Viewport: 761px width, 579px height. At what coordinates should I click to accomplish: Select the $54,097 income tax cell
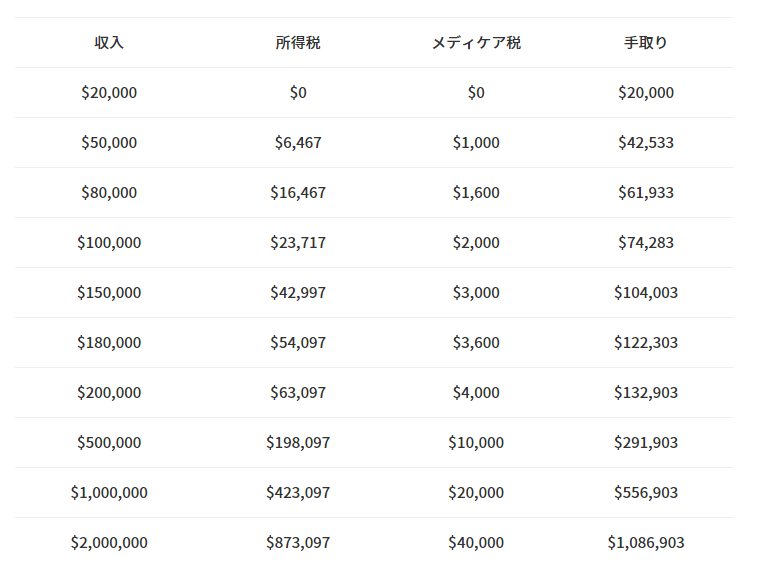coord(298,343)
